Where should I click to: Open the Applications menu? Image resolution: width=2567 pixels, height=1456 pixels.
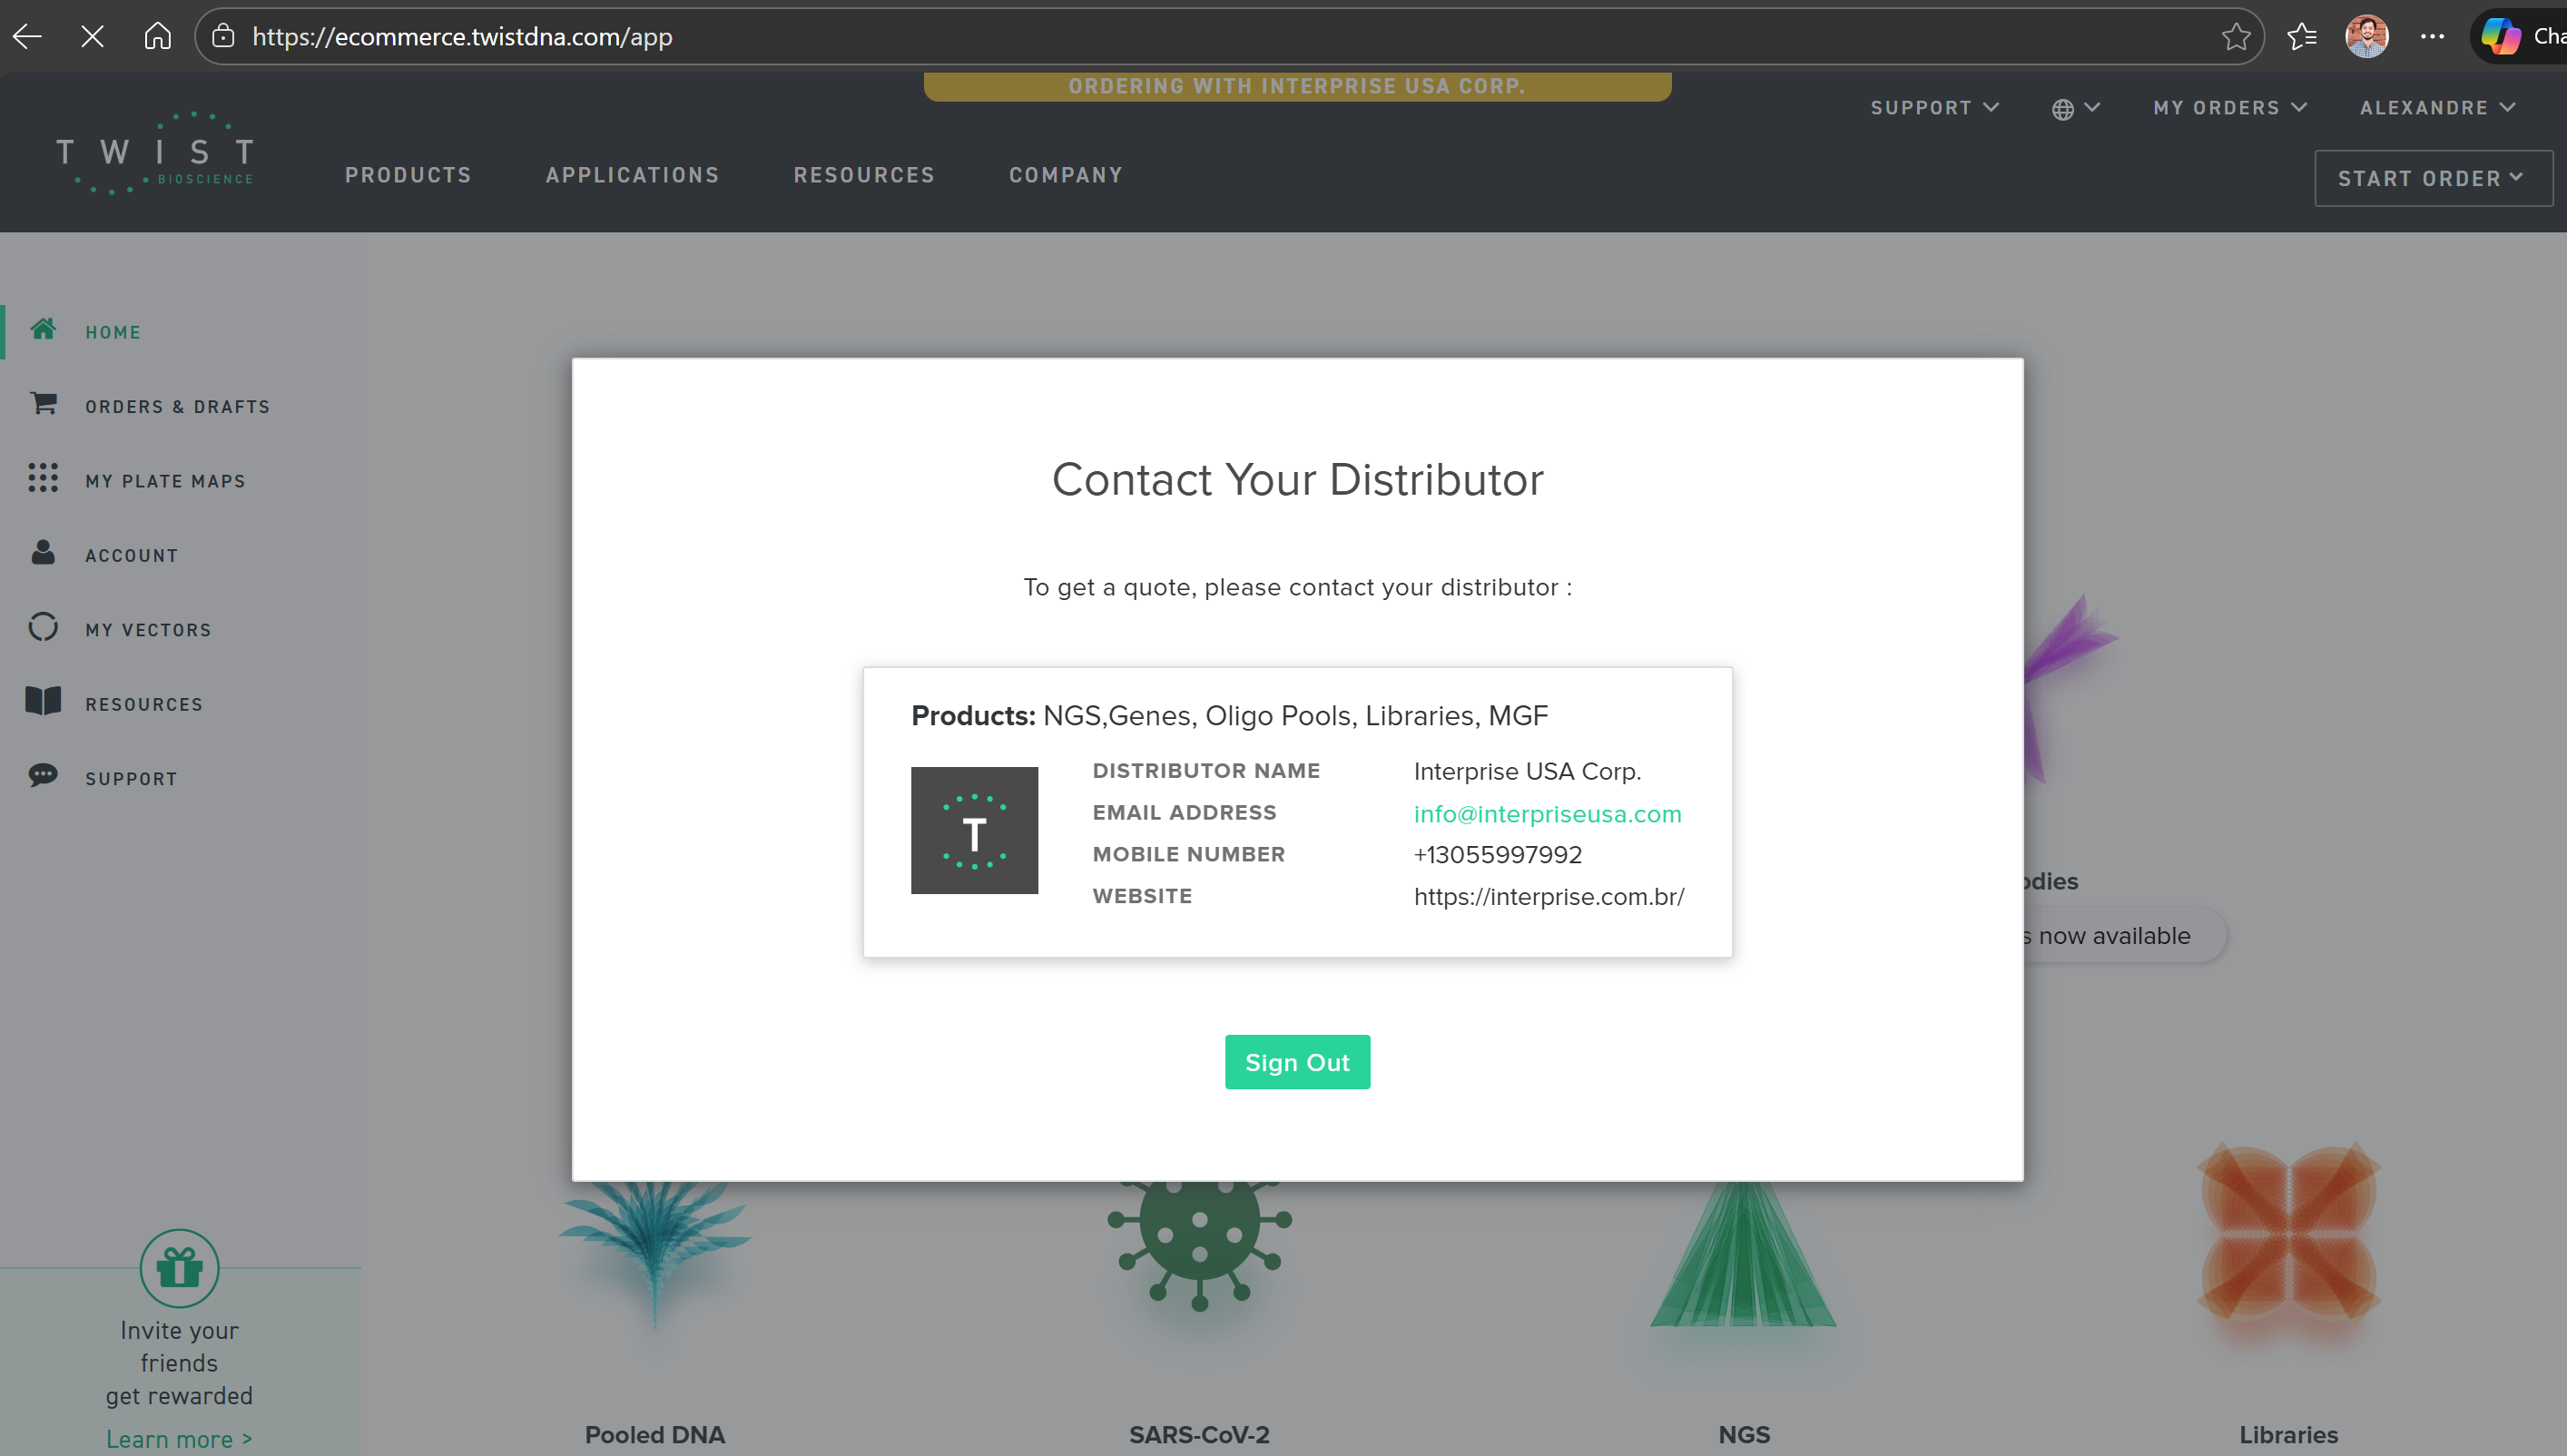click(x=632, y=175)
